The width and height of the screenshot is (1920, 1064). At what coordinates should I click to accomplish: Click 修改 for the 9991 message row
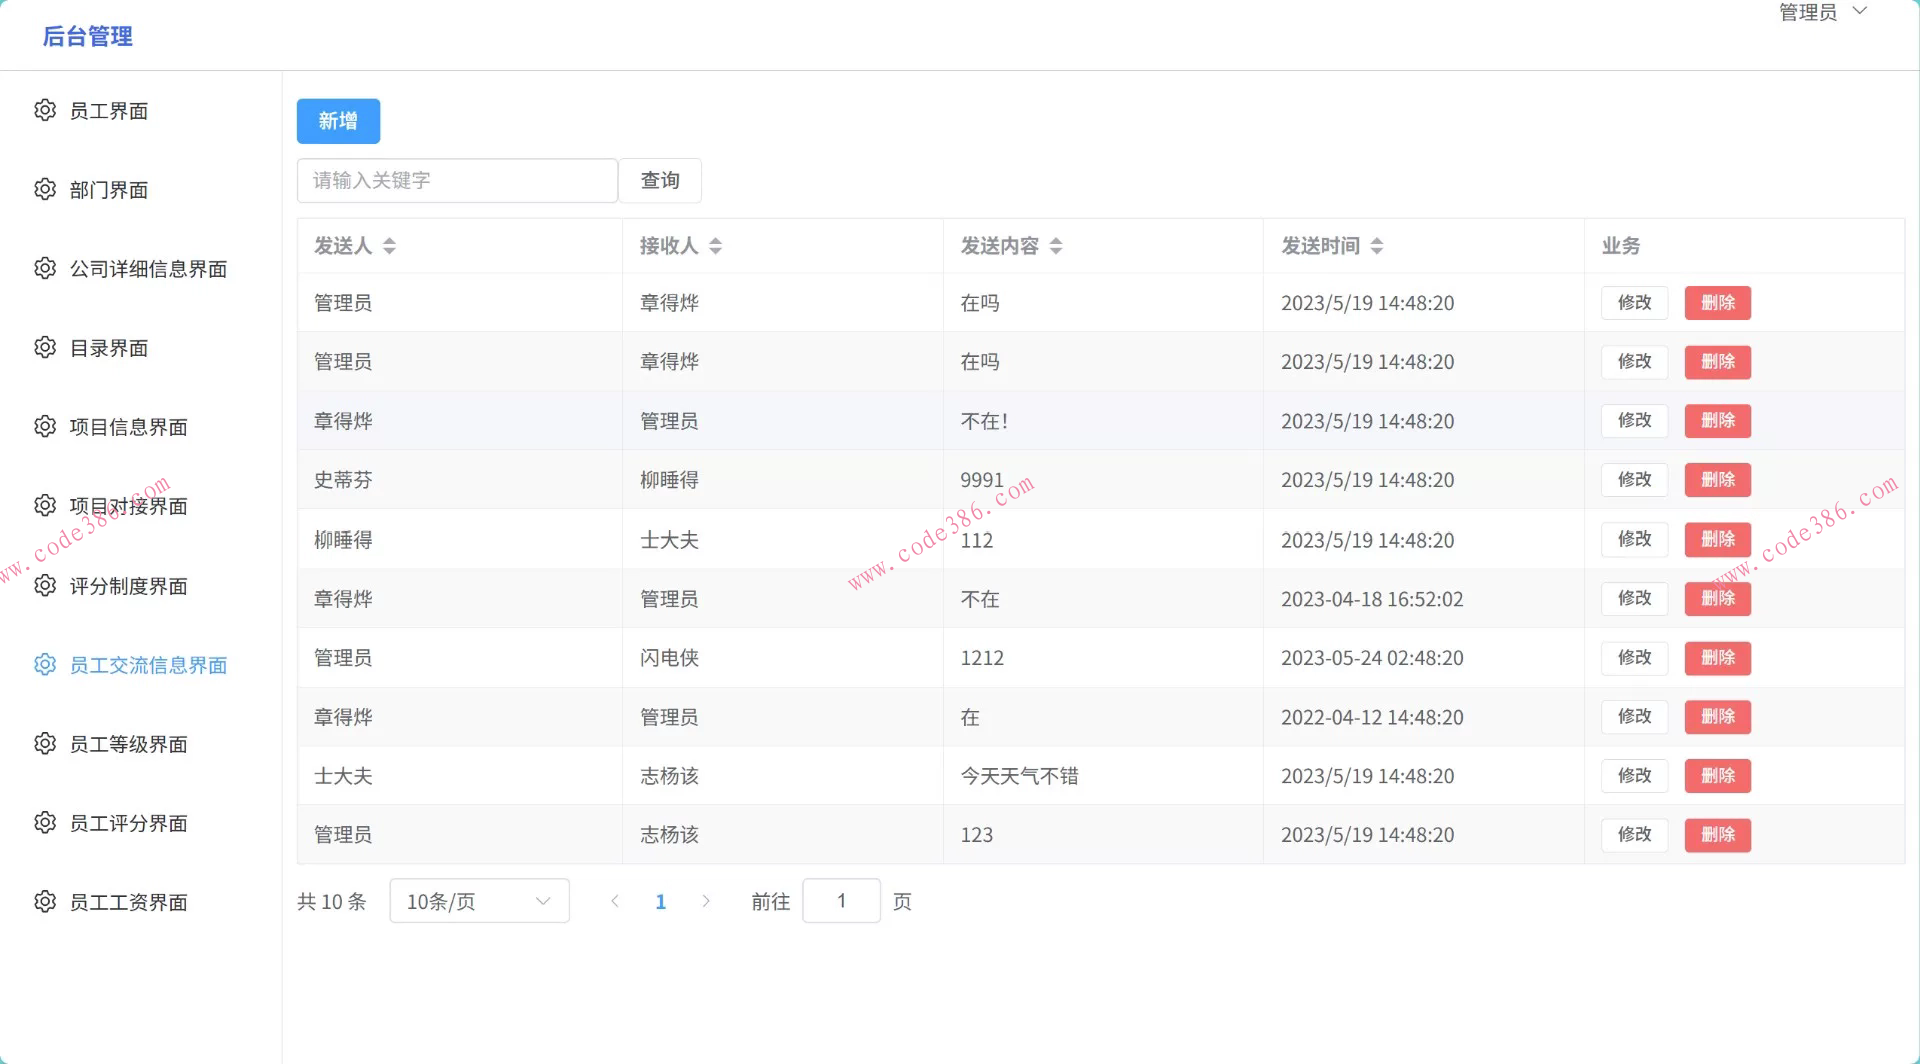pos(1635,479)
